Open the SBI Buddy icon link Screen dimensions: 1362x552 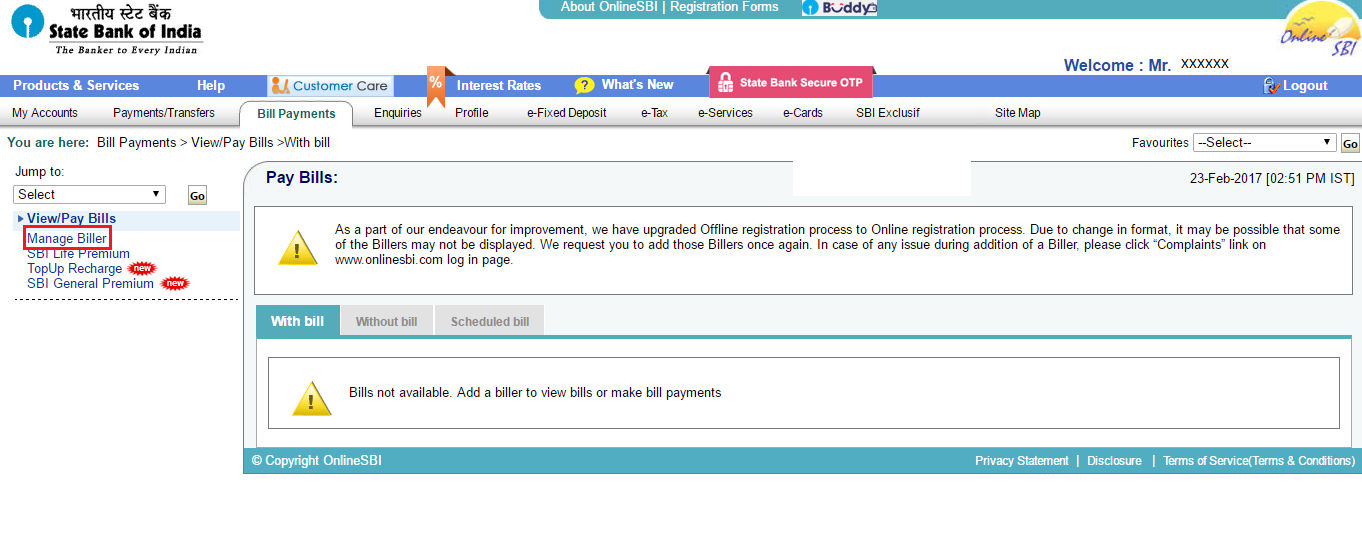click(x=839, y=8)
